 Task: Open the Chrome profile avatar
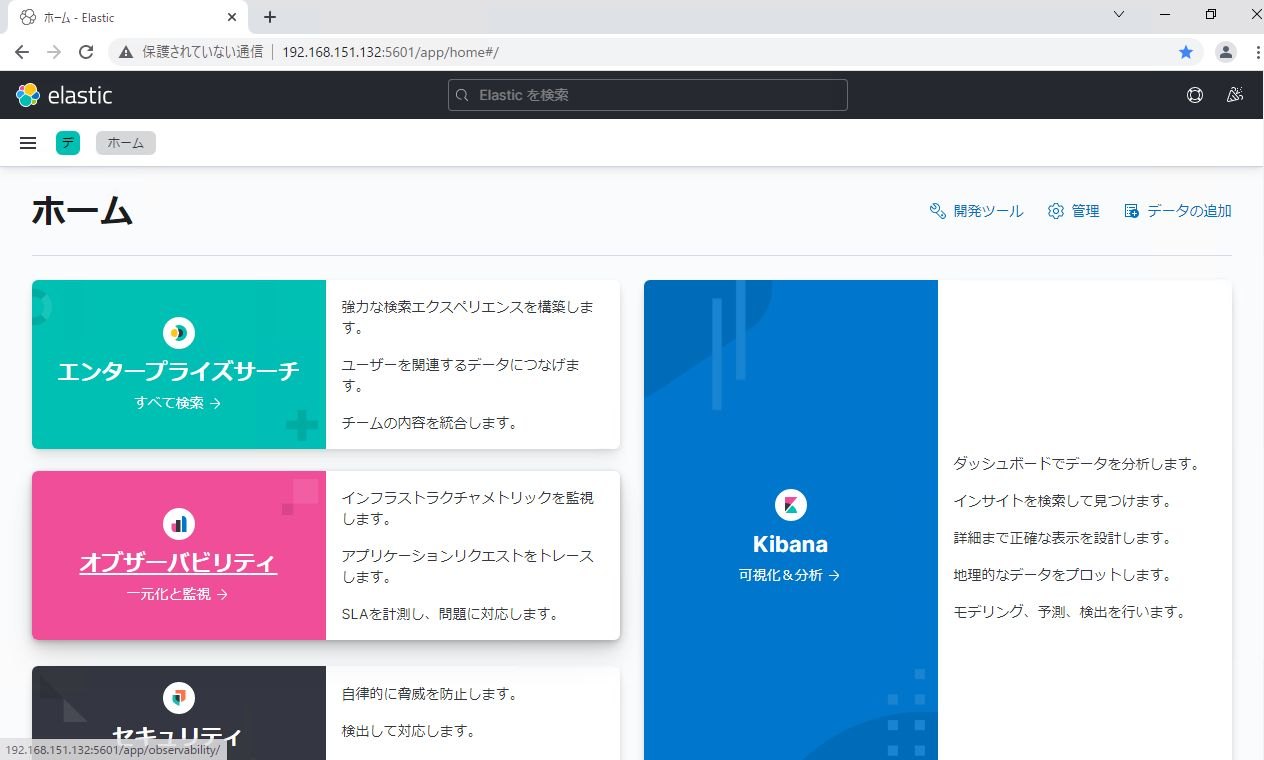coord(1225,52)
